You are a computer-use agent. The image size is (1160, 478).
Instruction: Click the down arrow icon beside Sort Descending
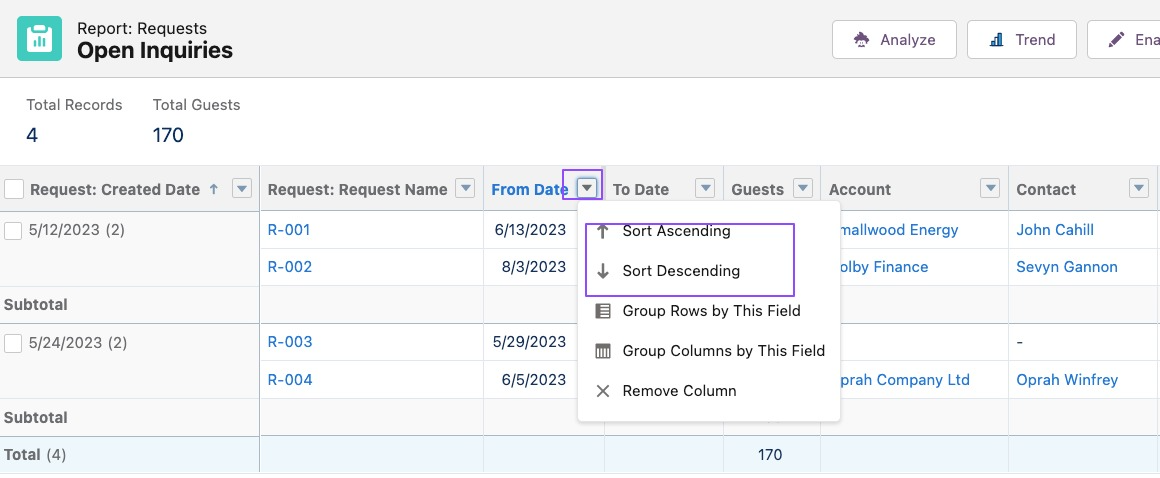(x=603, y=272)
